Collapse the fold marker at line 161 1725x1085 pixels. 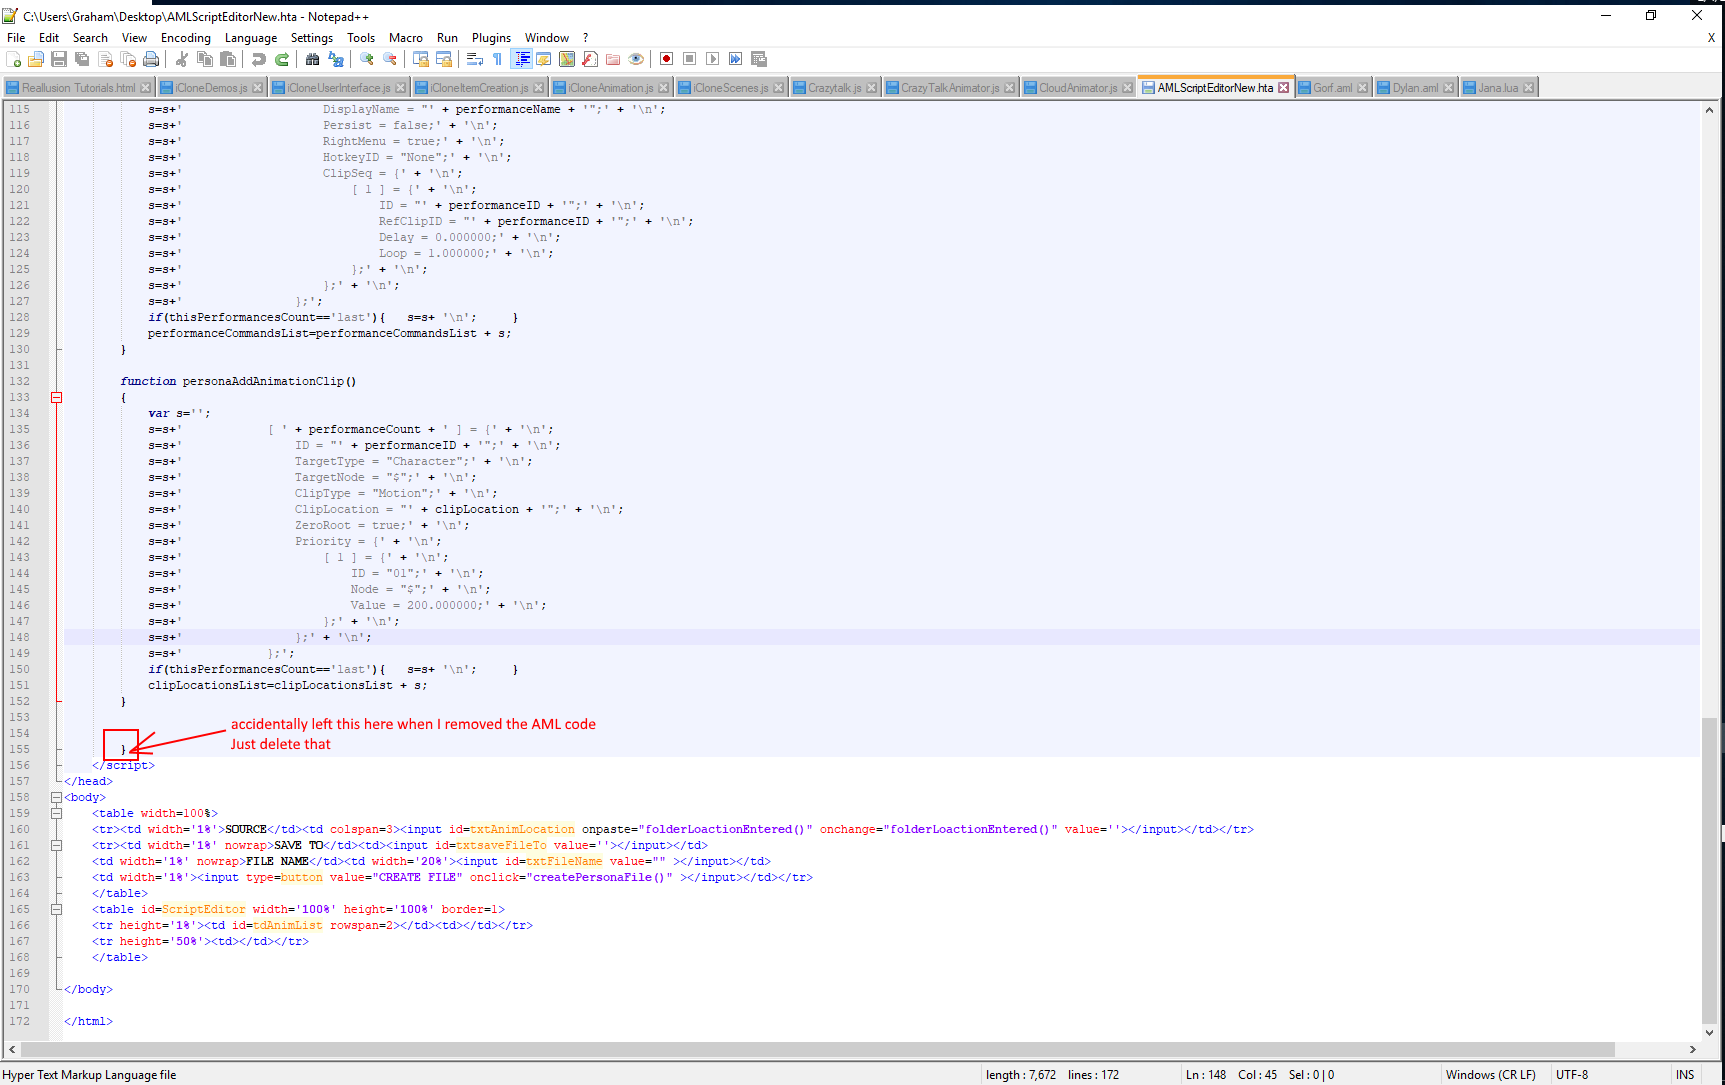(57, 845)
